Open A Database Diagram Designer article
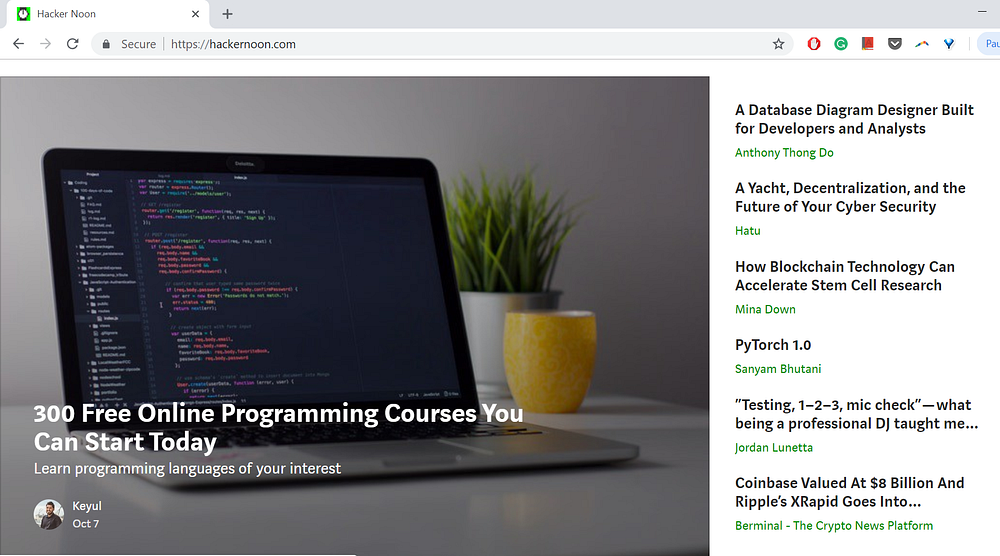Viewport: 1000px width, 556px height. pyautogui.click(x=854, y=119)
